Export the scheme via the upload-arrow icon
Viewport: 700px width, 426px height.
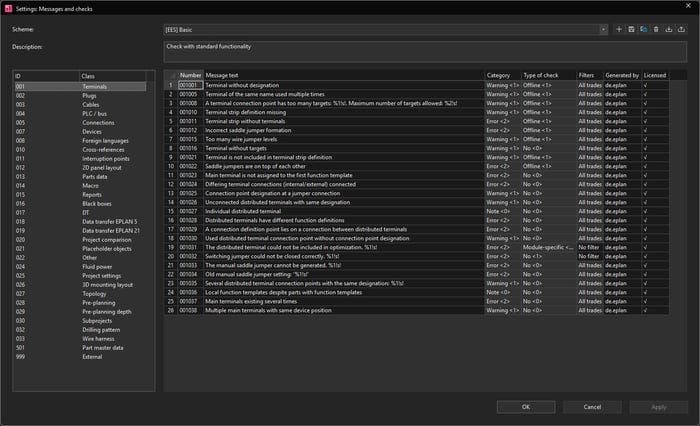tap(681, 29)
